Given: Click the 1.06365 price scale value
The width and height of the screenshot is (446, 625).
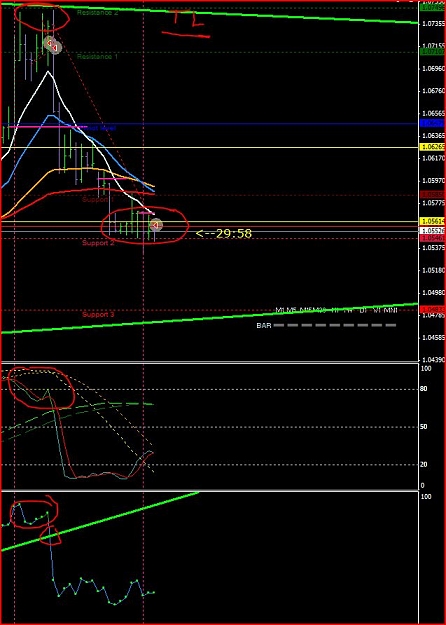Looking at the screenshot, I should tap(433, 136).
